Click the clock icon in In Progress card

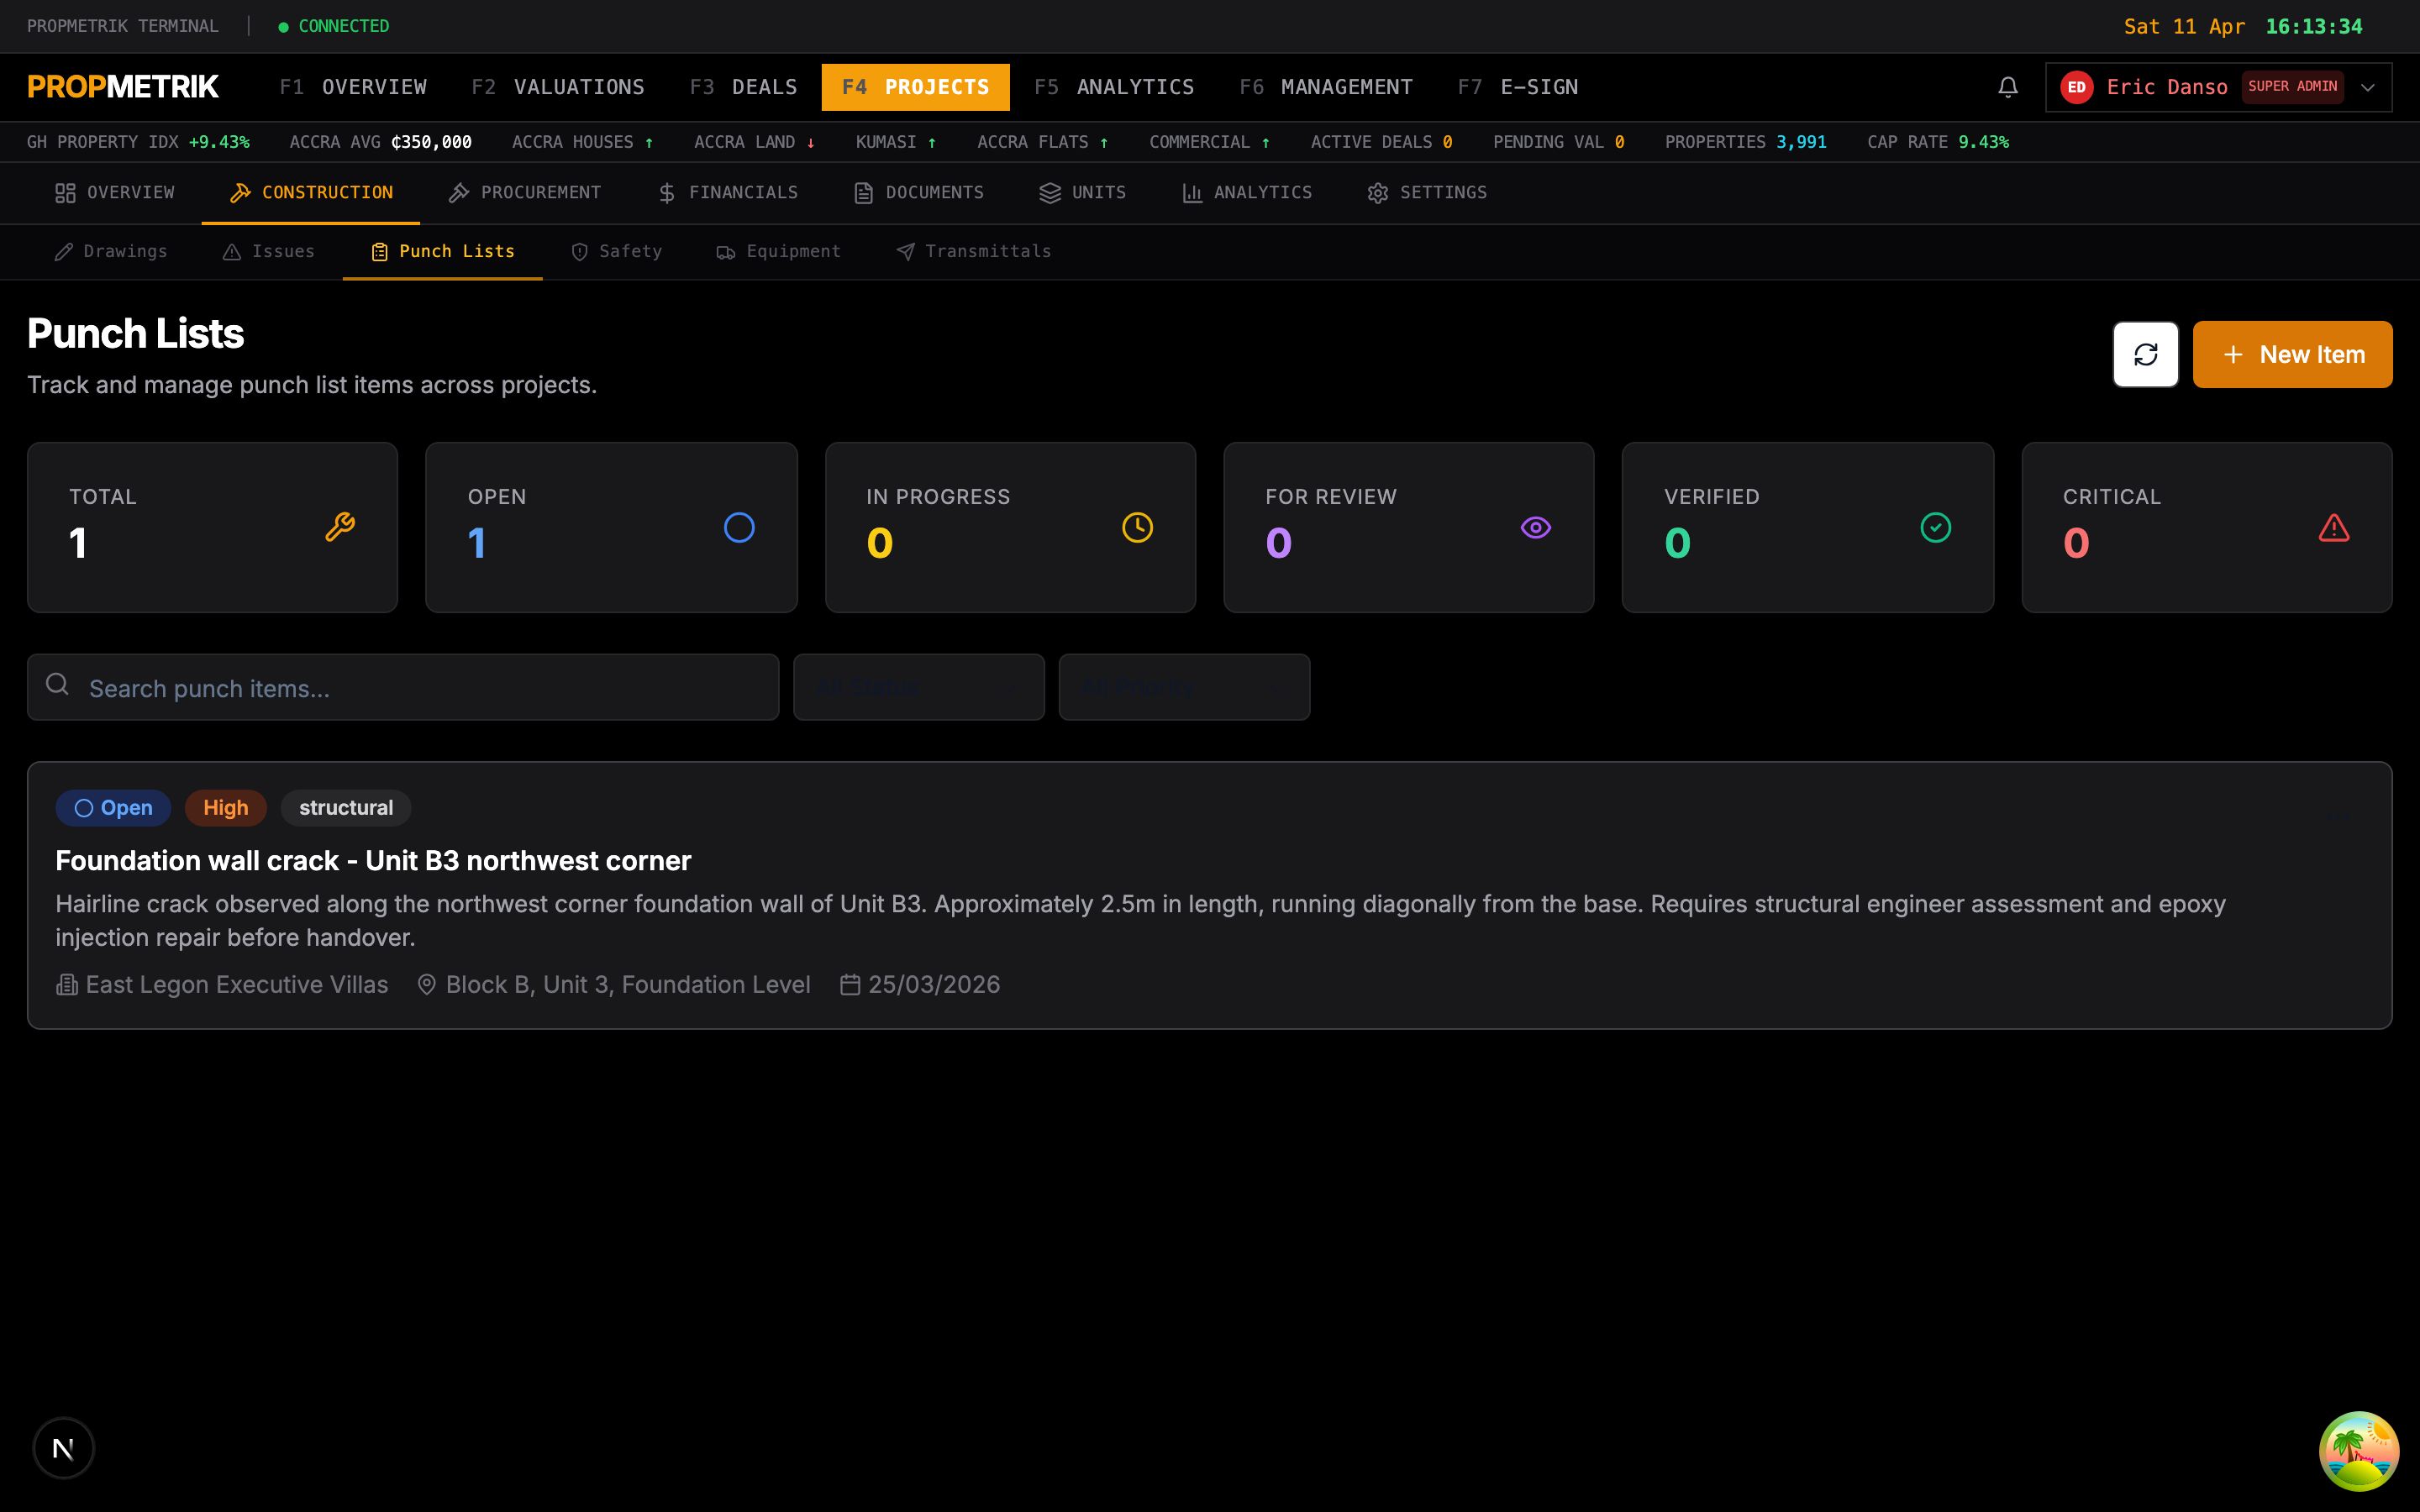pyautogui.click(x=1137, y=527)
